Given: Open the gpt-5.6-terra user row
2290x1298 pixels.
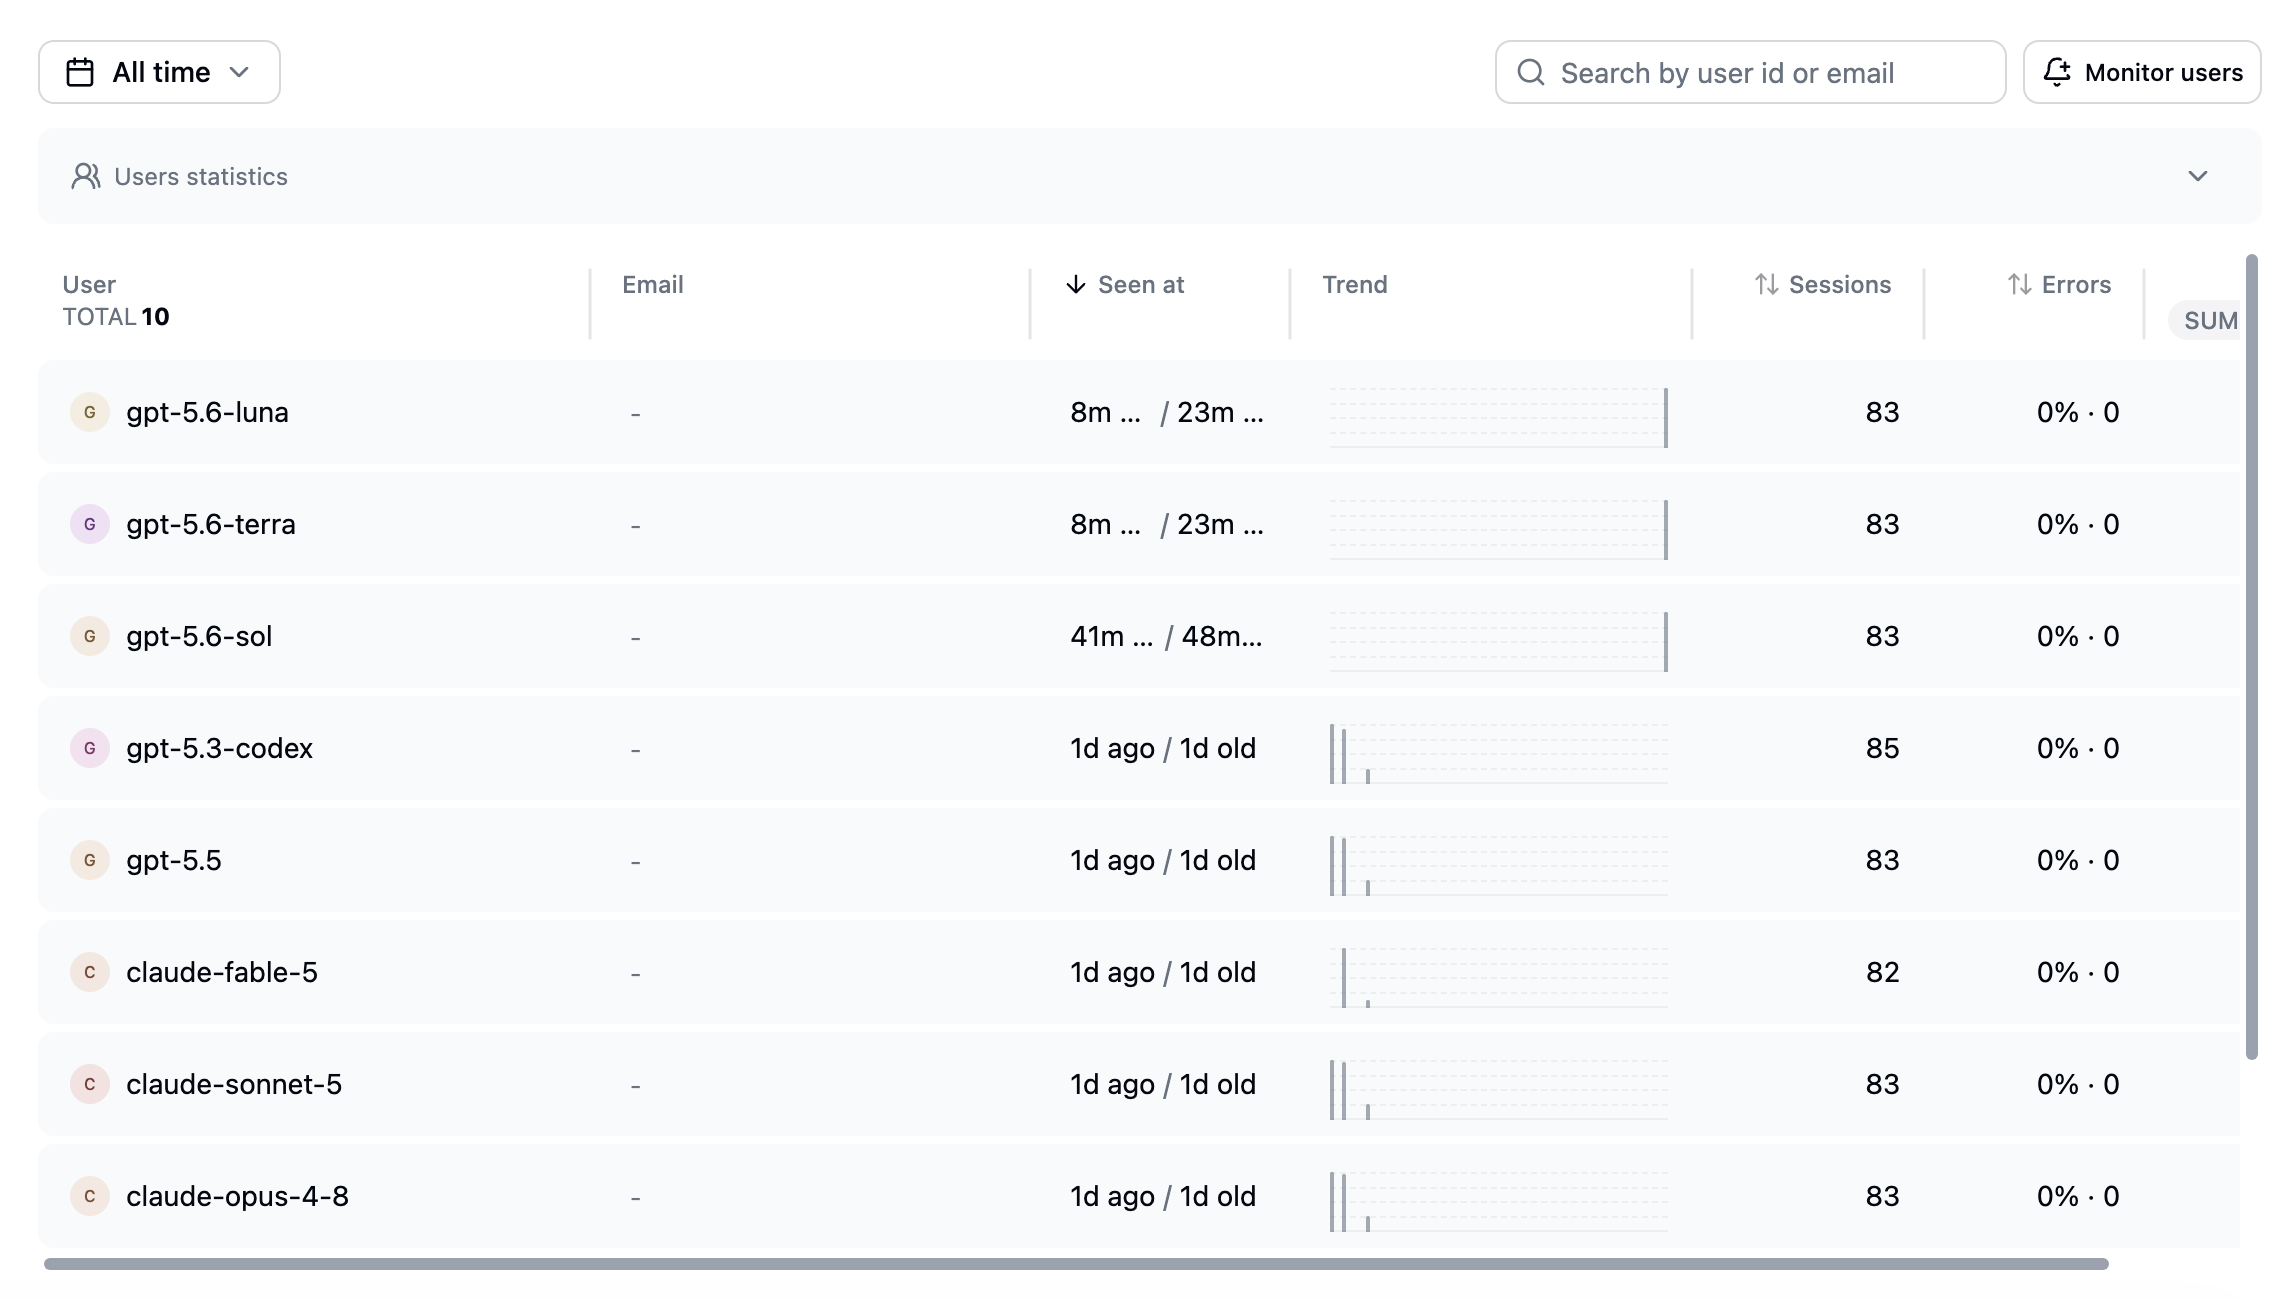Looking at the screenshot, I should tap(1140, 524).
